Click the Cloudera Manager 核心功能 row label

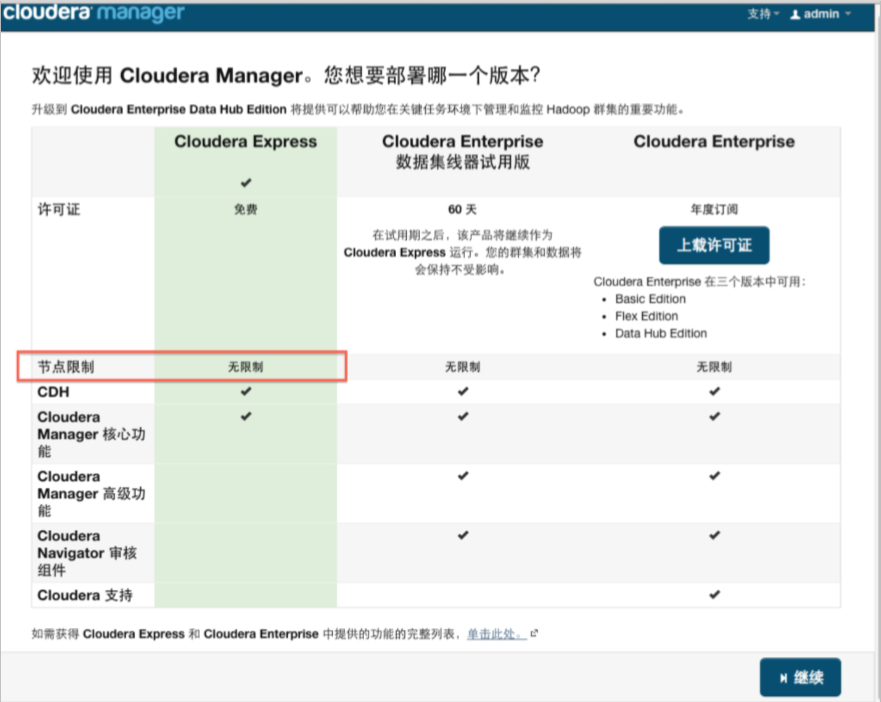(91, 434)
